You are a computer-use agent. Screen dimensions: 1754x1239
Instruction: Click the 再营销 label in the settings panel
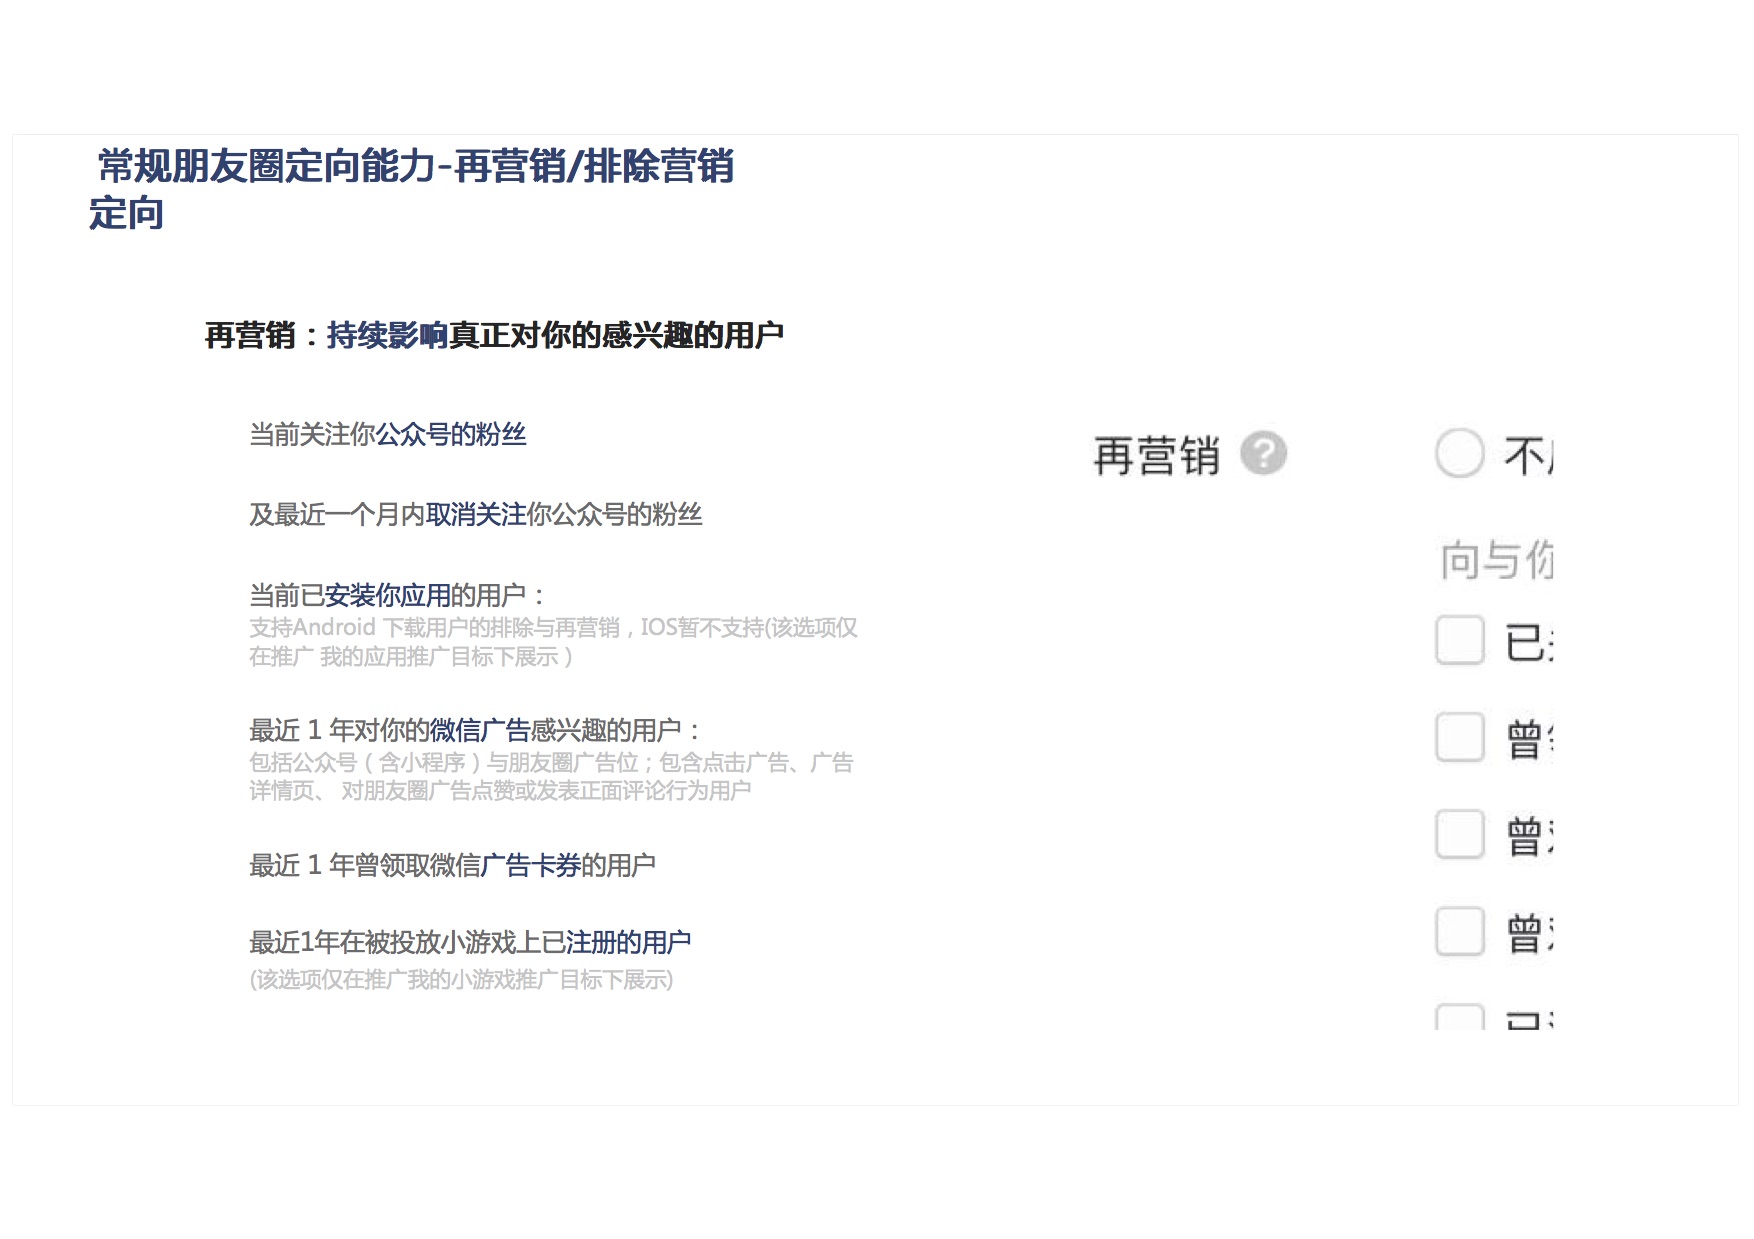pyautogui.click(x=1156, y=456)
